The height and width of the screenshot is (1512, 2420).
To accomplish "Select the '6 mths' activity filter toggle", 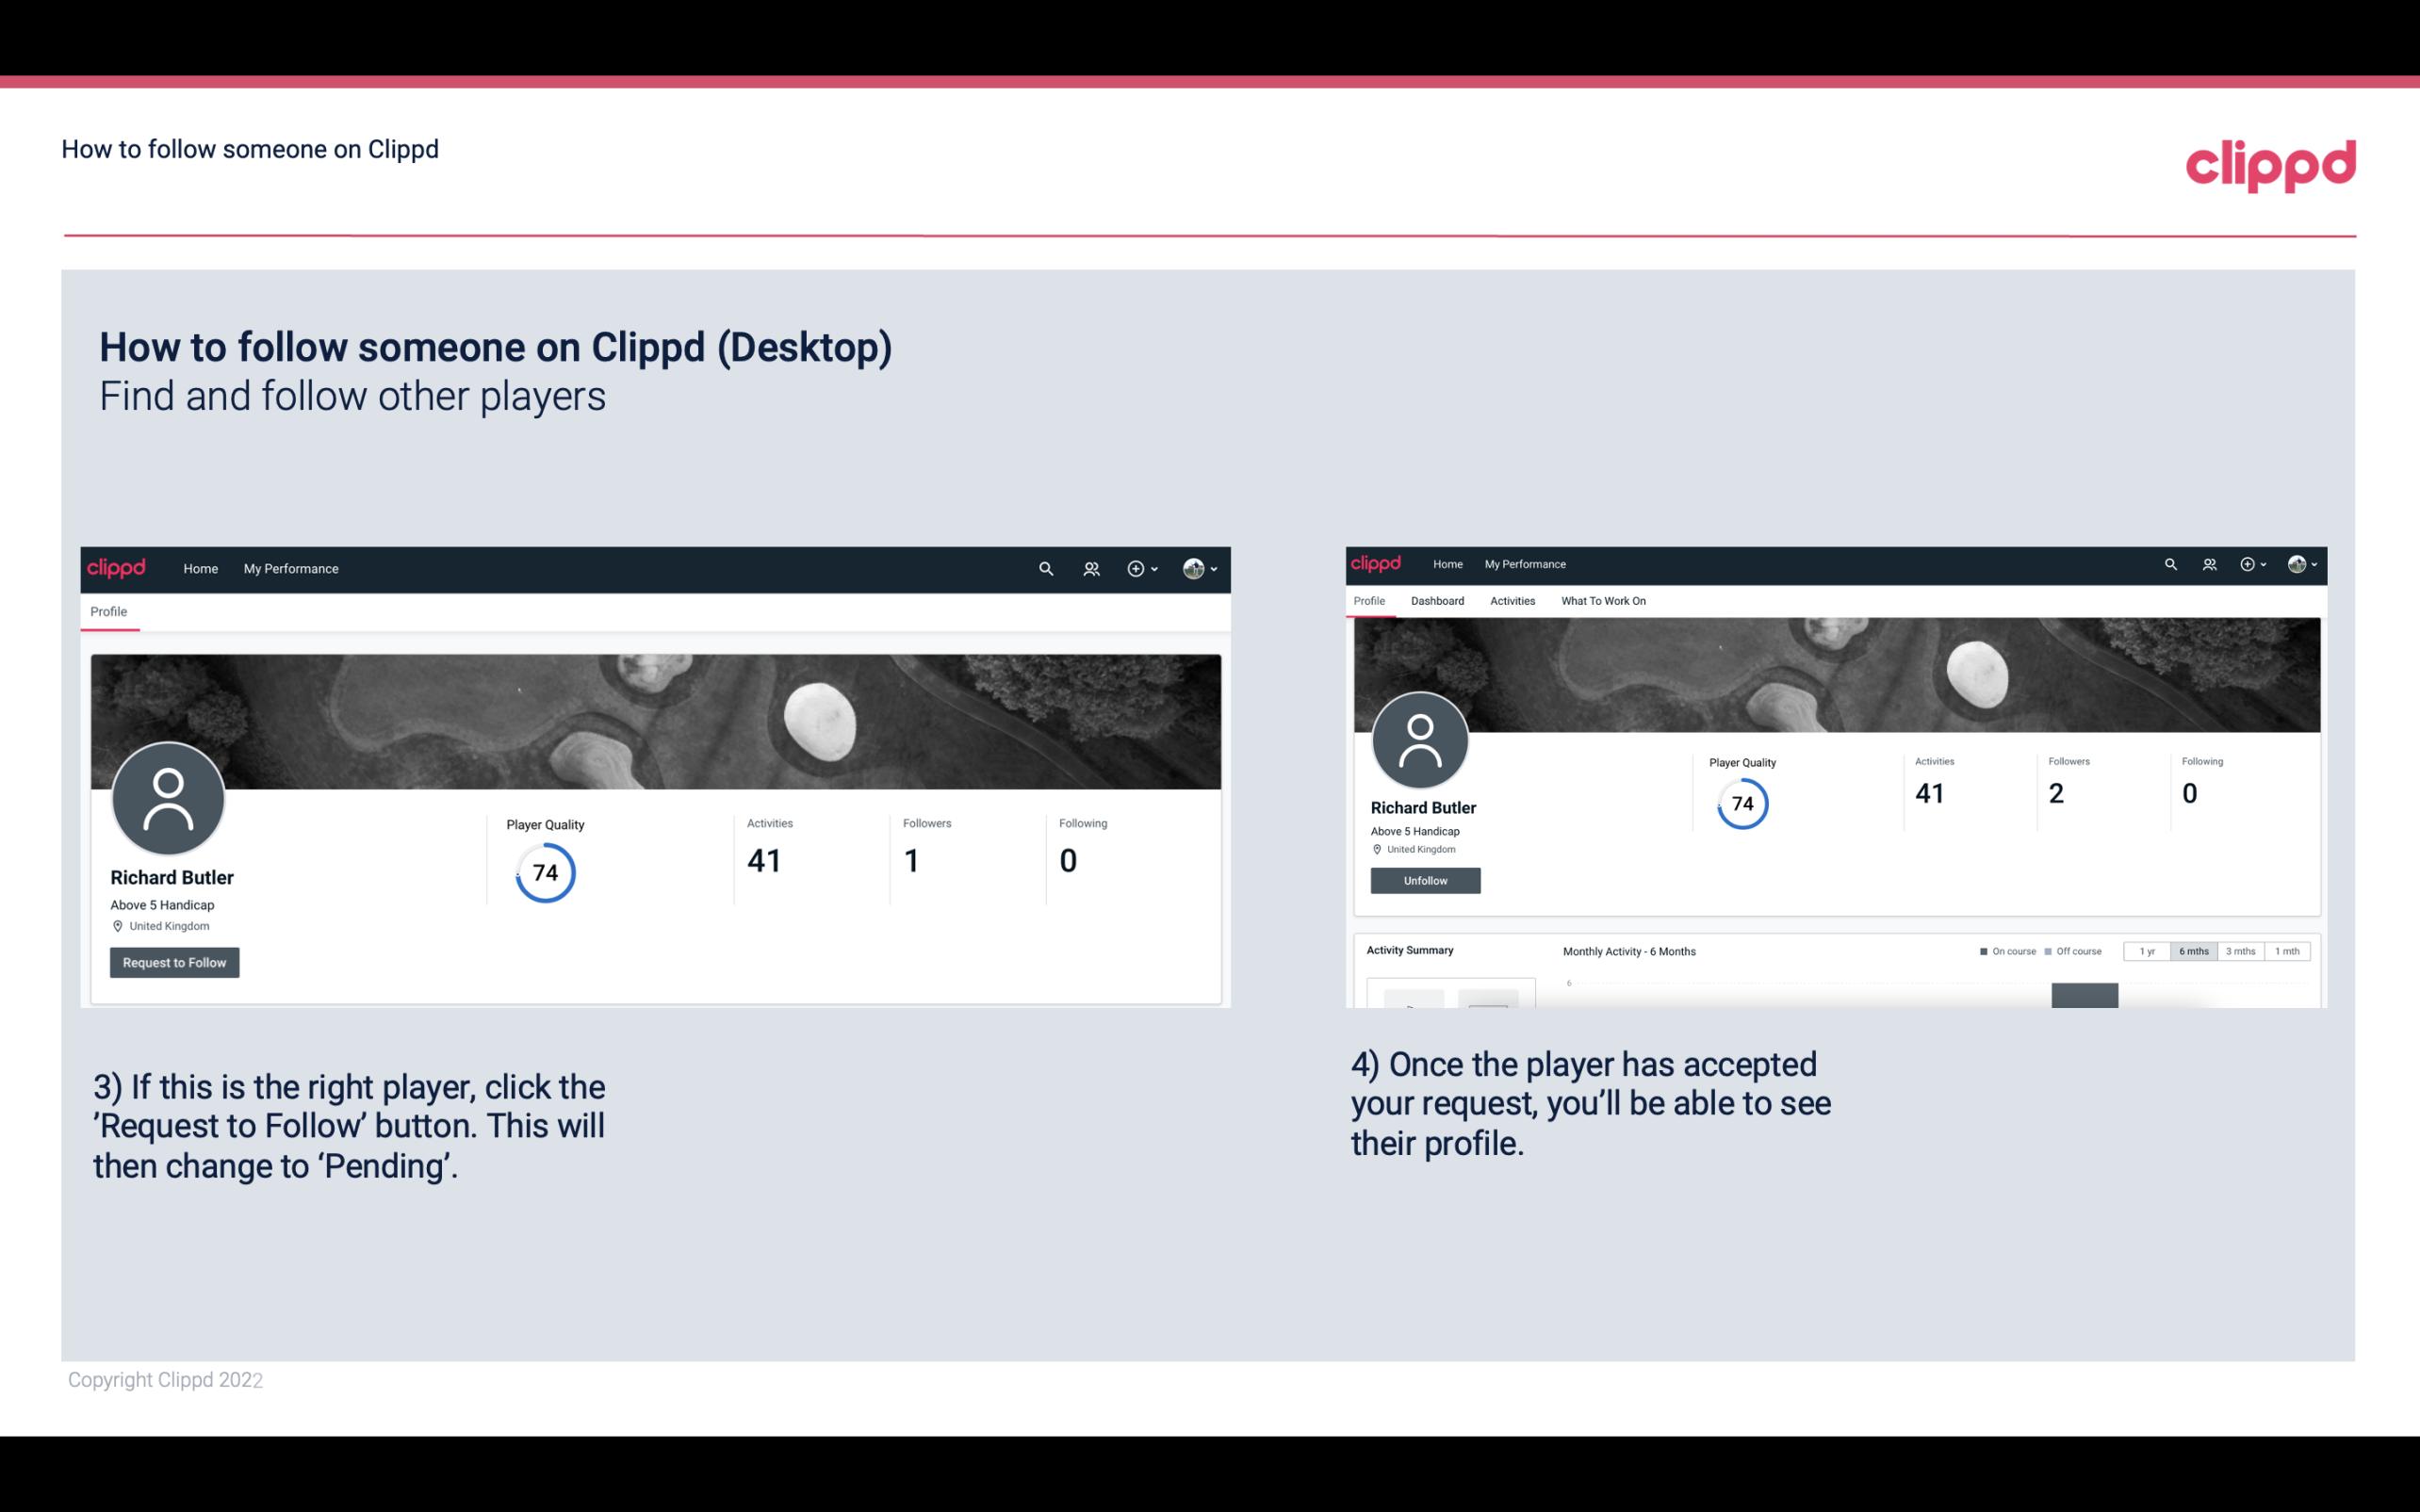I will tap(2192, 951).
